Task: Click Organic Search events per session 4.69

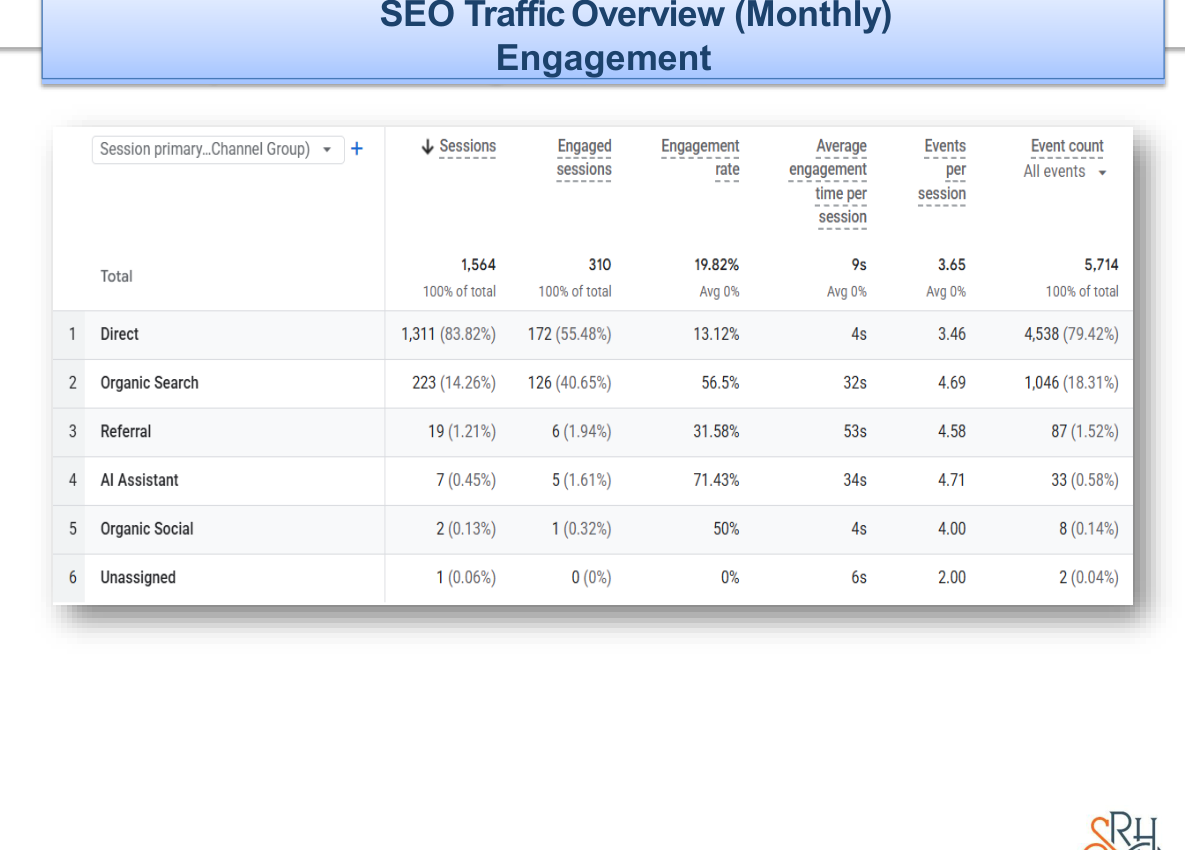Action: (951, 383)
